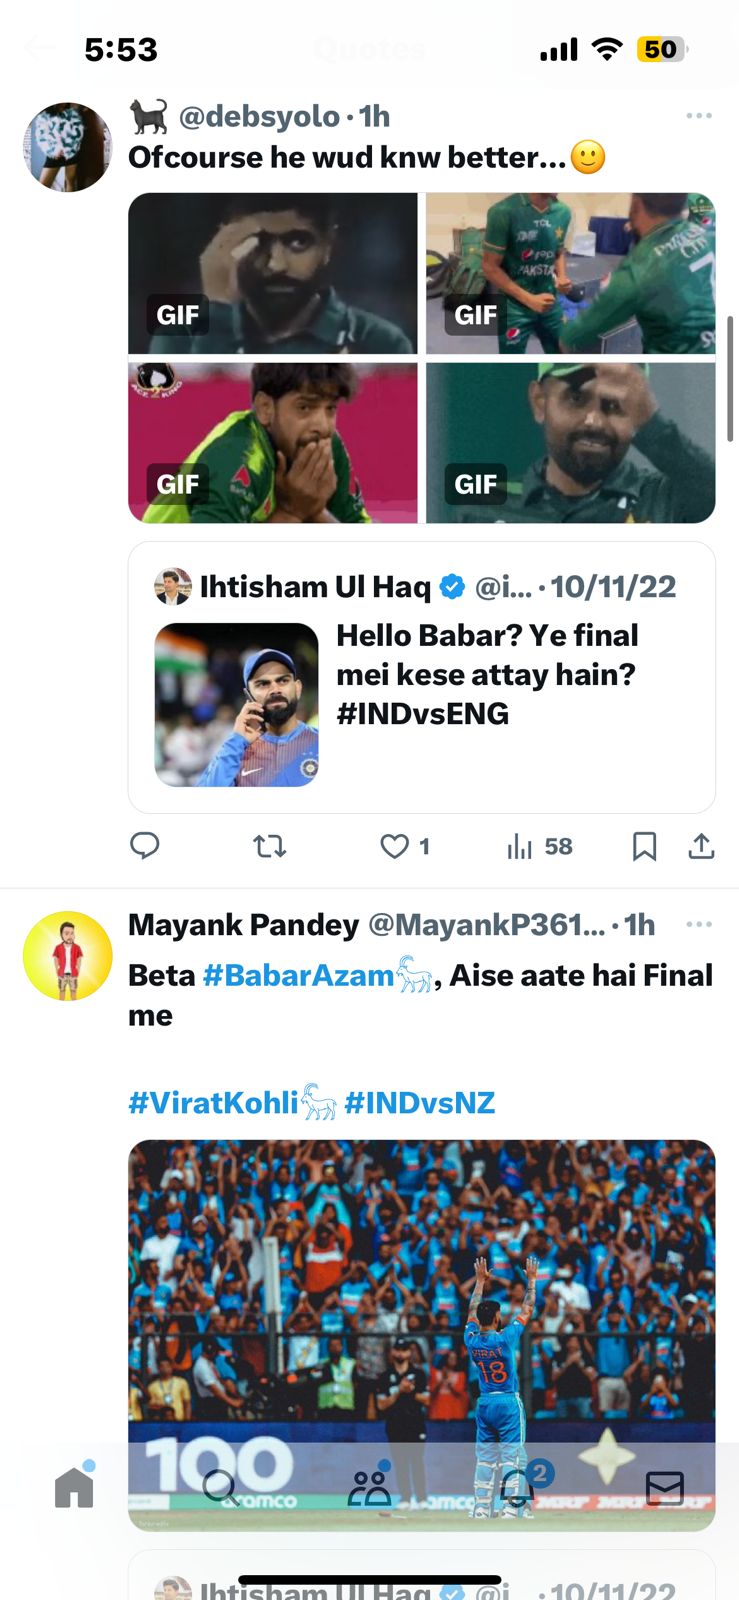Reply to the debsyolo tweet
The width and height of the screenshot is (739, 1600).
[145, 847]
